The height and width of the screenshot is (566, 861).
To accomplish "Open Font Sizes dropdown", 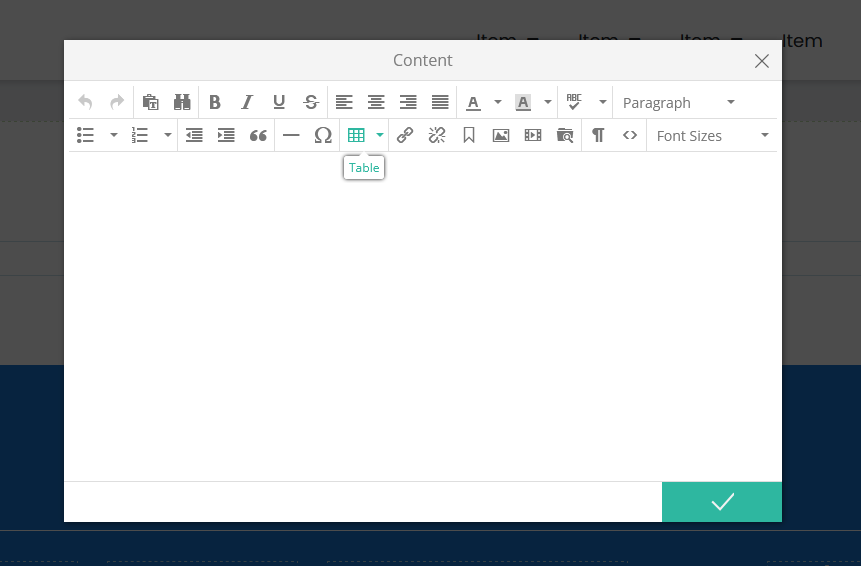I will pos(713,136).
